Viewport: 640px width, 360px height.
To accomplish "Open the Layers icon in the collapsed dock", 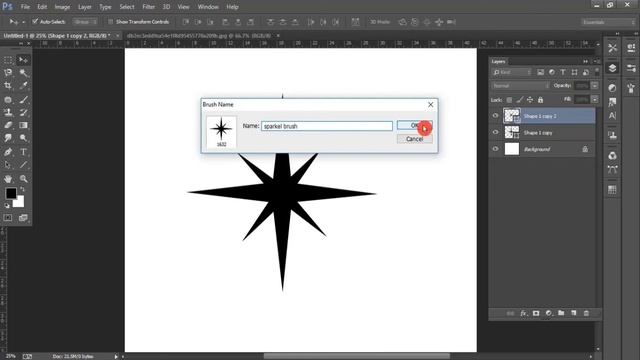I will 612,68.
